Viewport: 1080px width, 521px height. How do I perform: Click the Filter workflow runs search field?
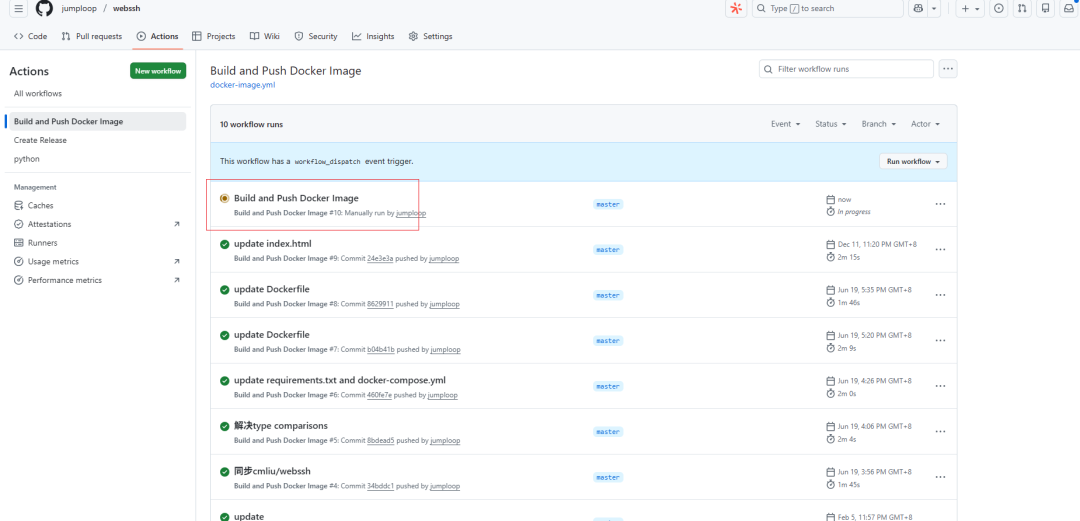(846, 69)
